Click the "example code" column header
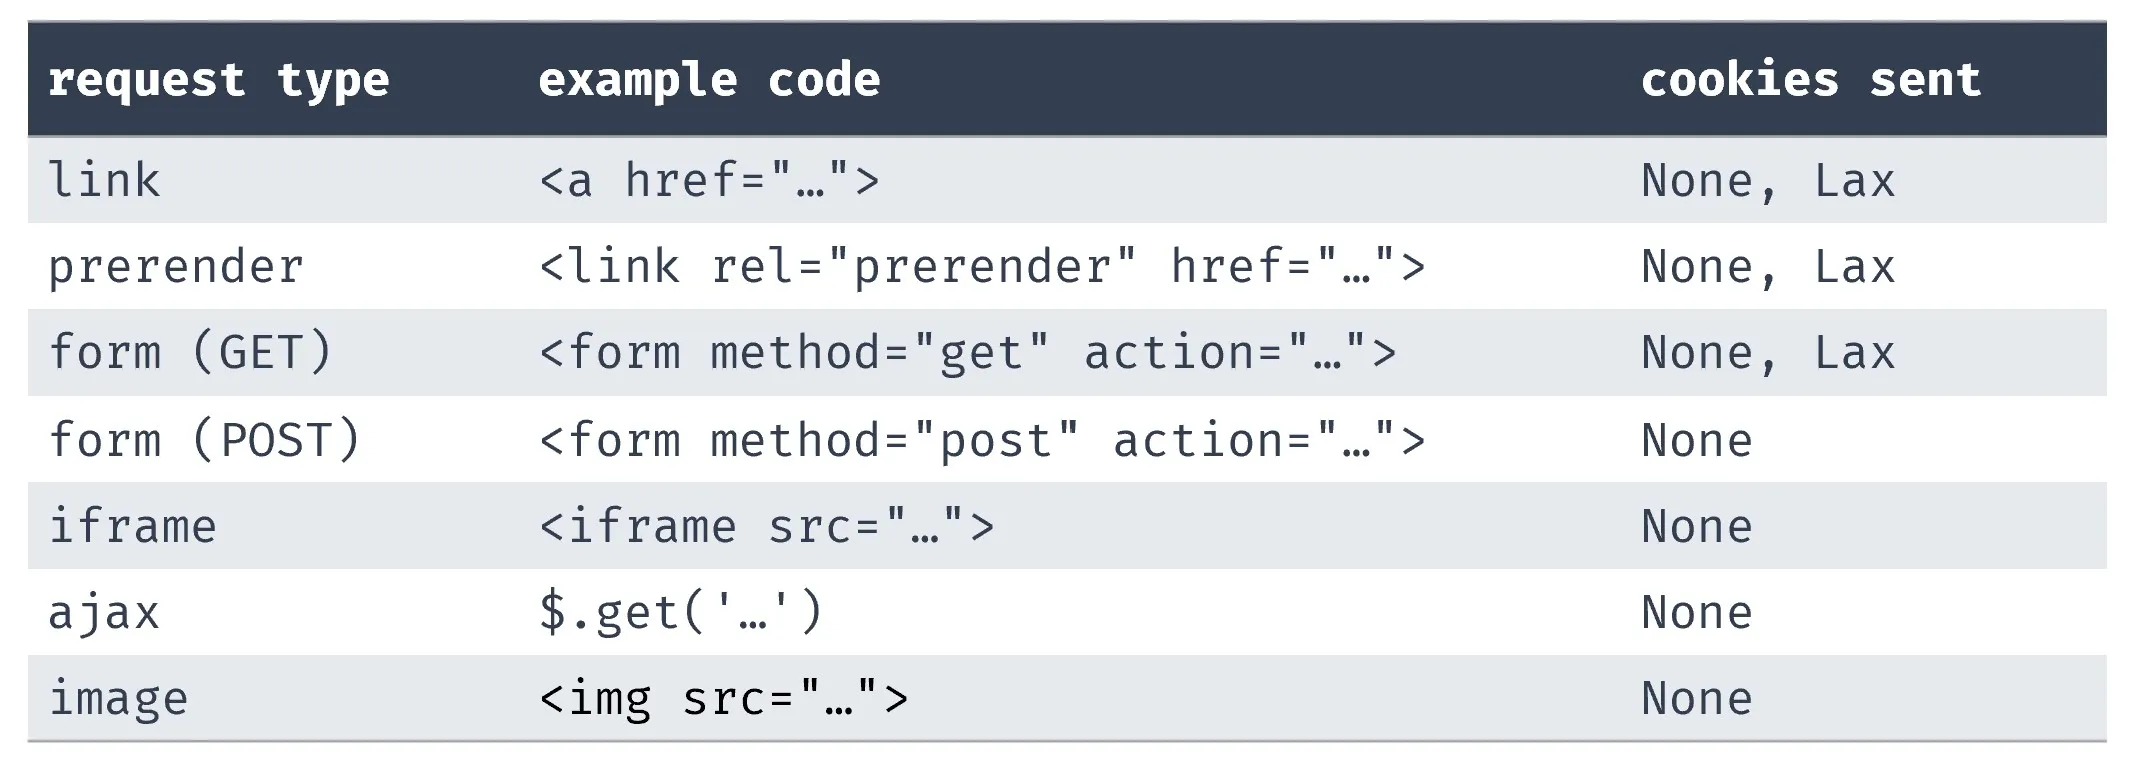 pyautogui.click(x=708, y=80)
